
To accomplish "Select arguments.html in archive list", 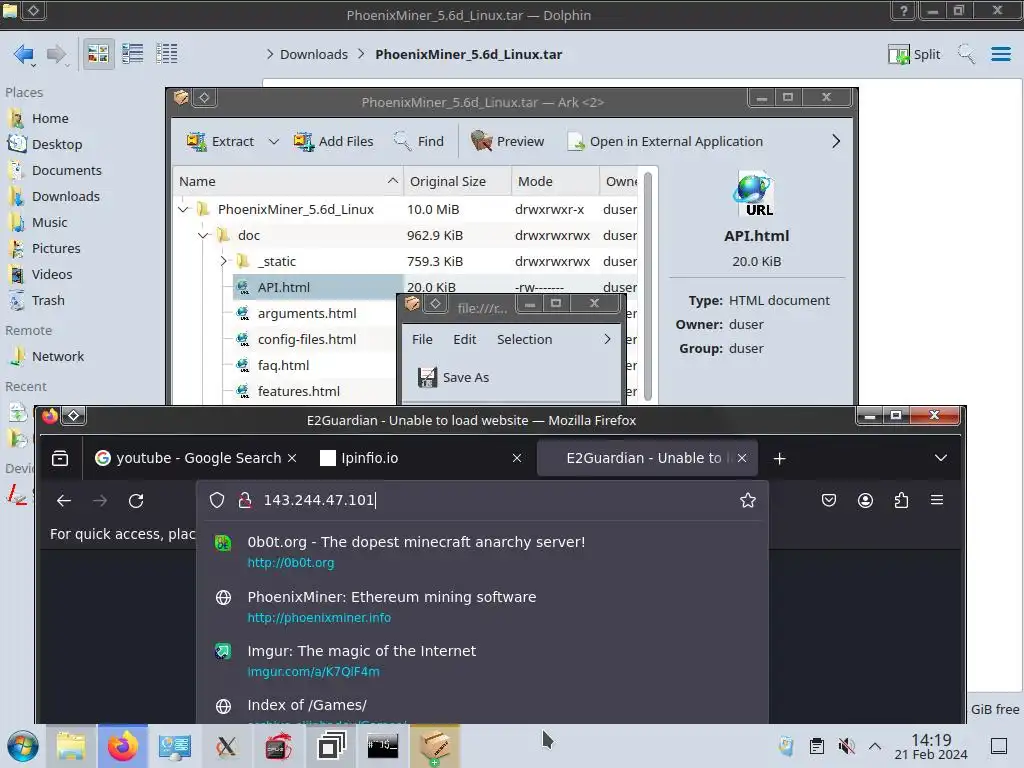I will point(307,313).
